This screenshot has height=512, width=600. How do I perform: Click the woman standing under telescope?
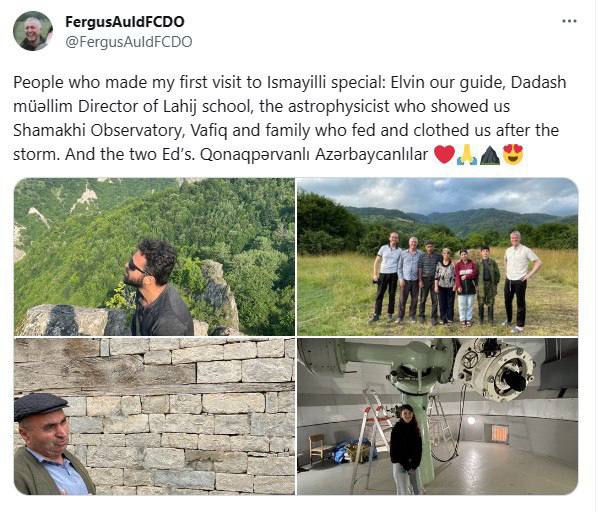pos(406,448)
